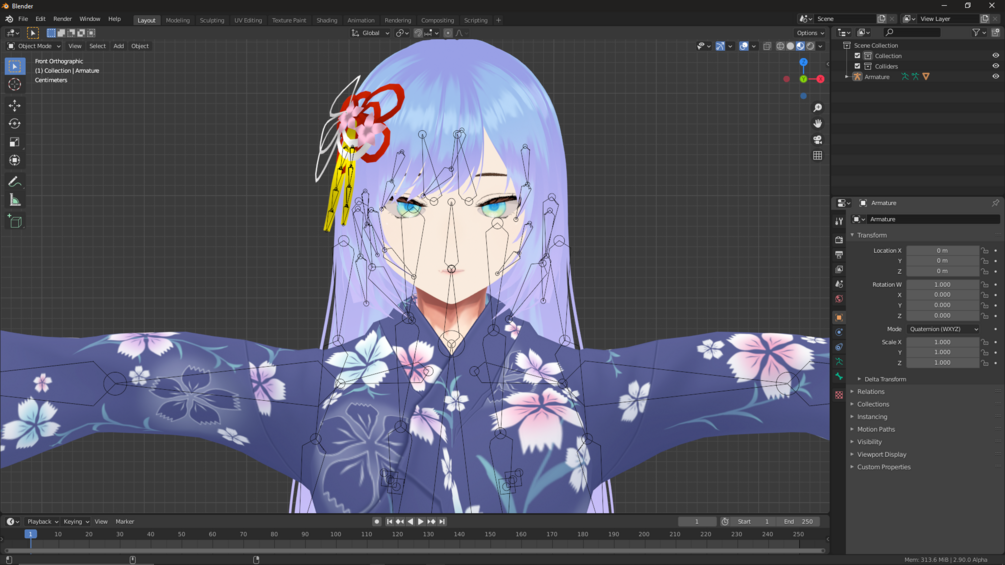The height and width of the screenshot is (565, 1005).
Task: Expand the Armature tree item
Action: (847, 77)
